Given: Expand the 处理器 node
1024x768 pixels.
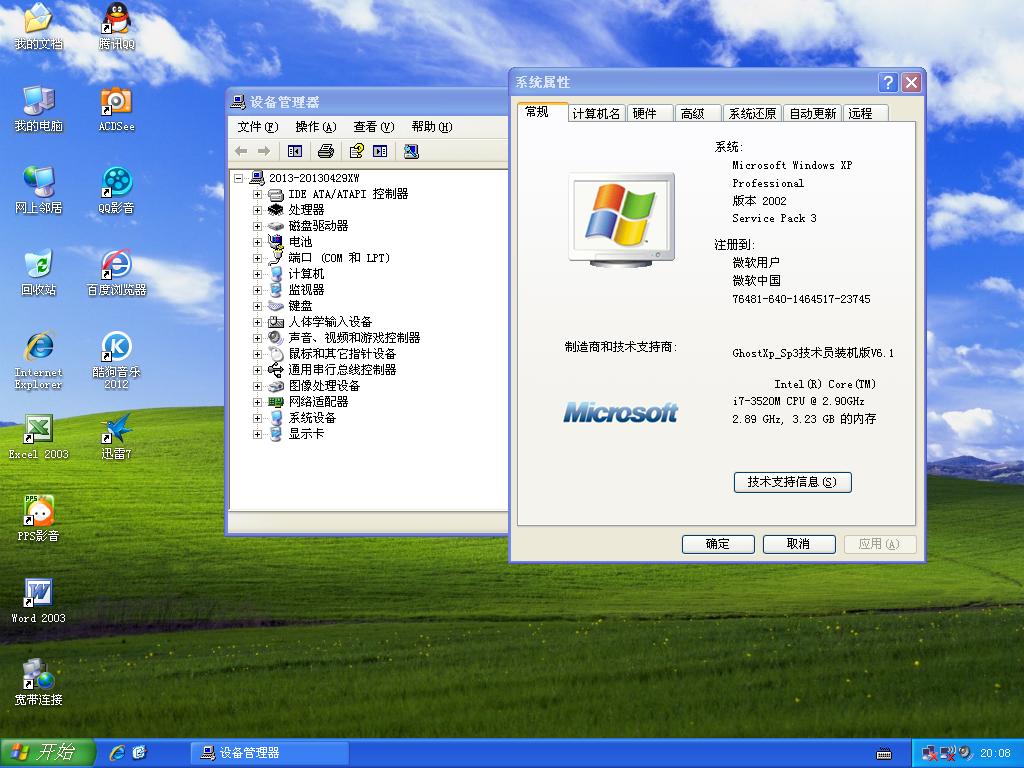Looking at the screenshot, I should pos(257,210).
